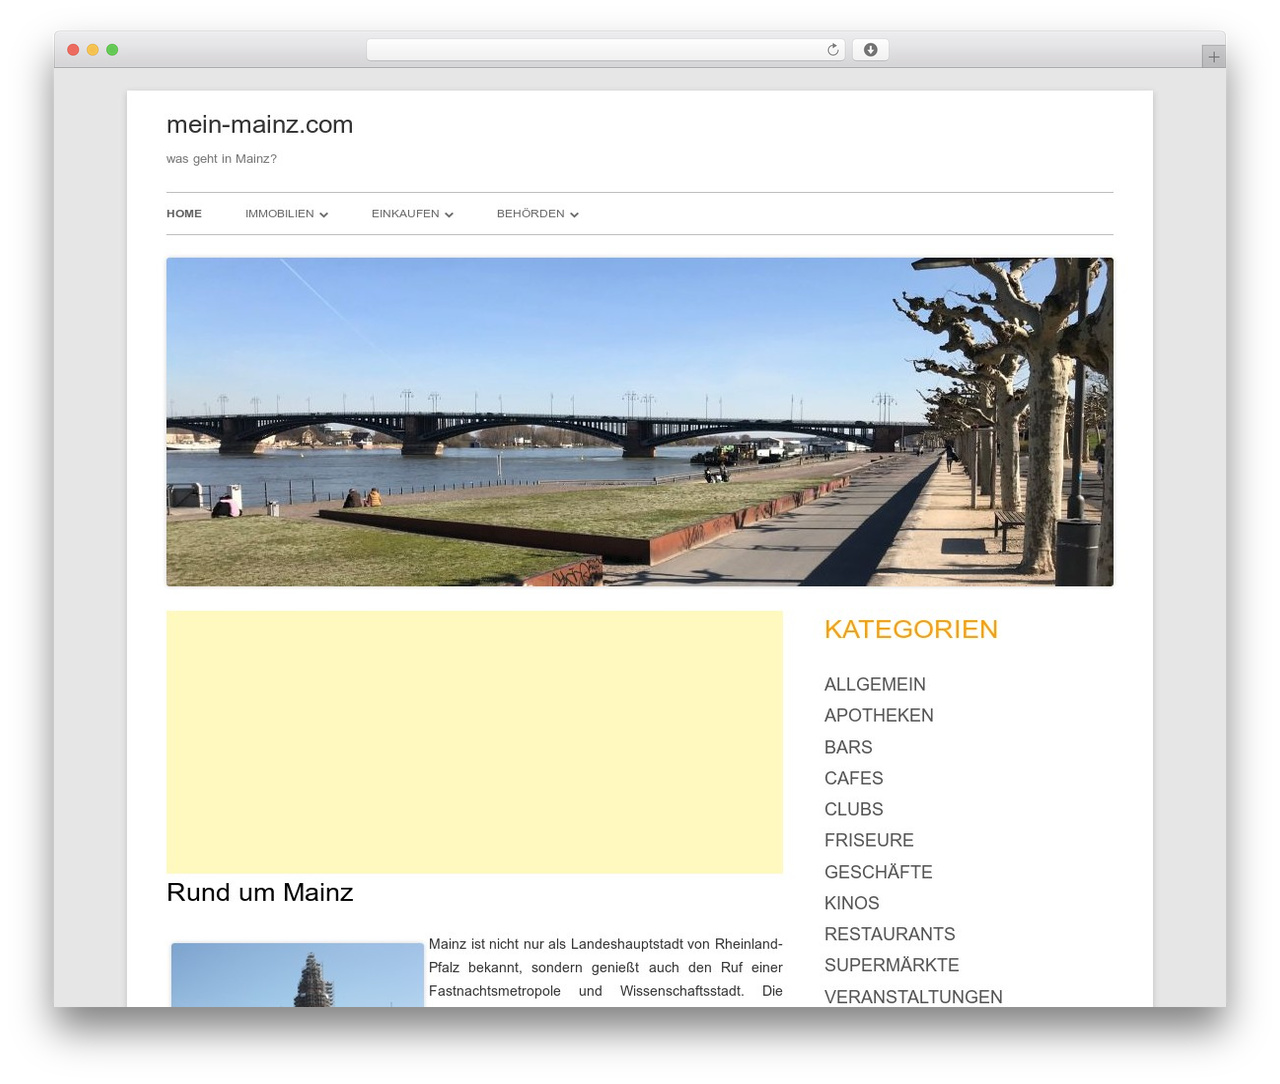1280x1084 pixels.
Task: Open the BARS category
Action: (848, 748)
